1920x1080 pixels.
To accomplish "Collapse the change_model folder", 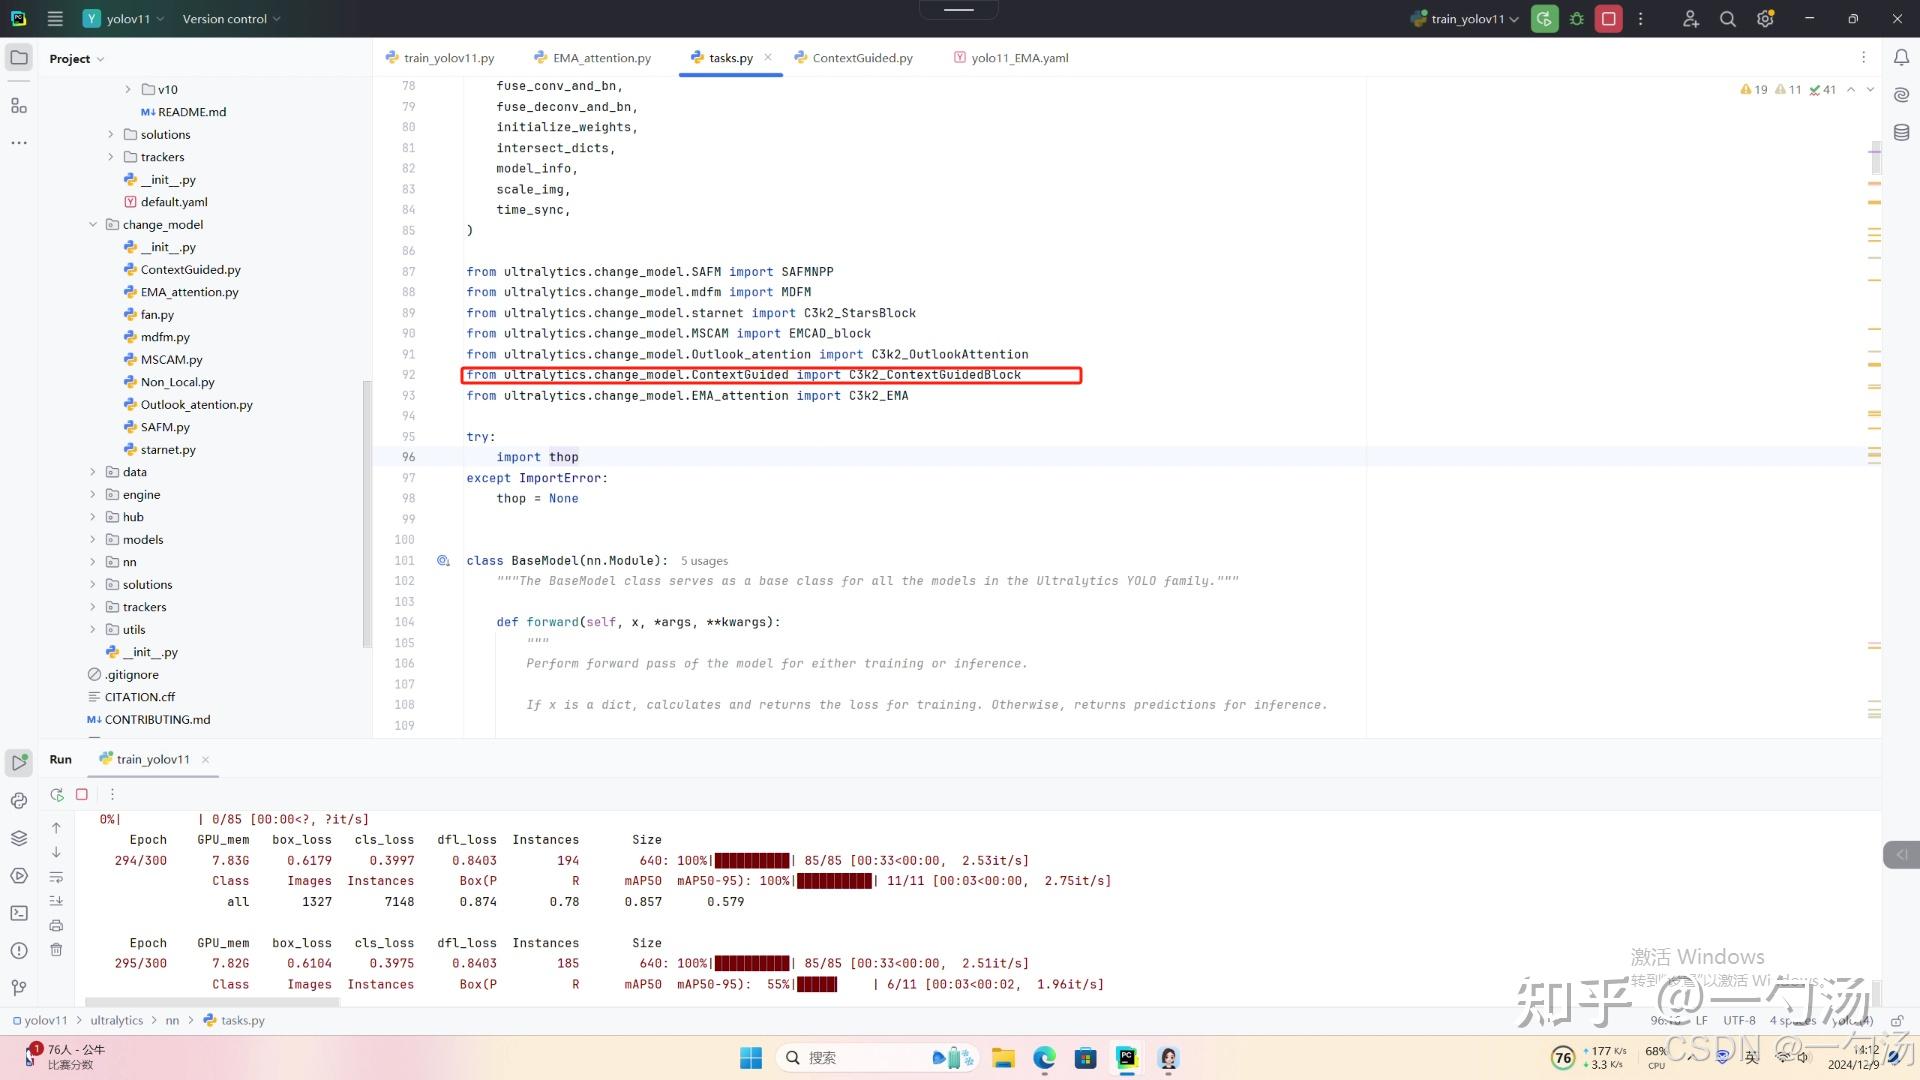I will [93, 225].
